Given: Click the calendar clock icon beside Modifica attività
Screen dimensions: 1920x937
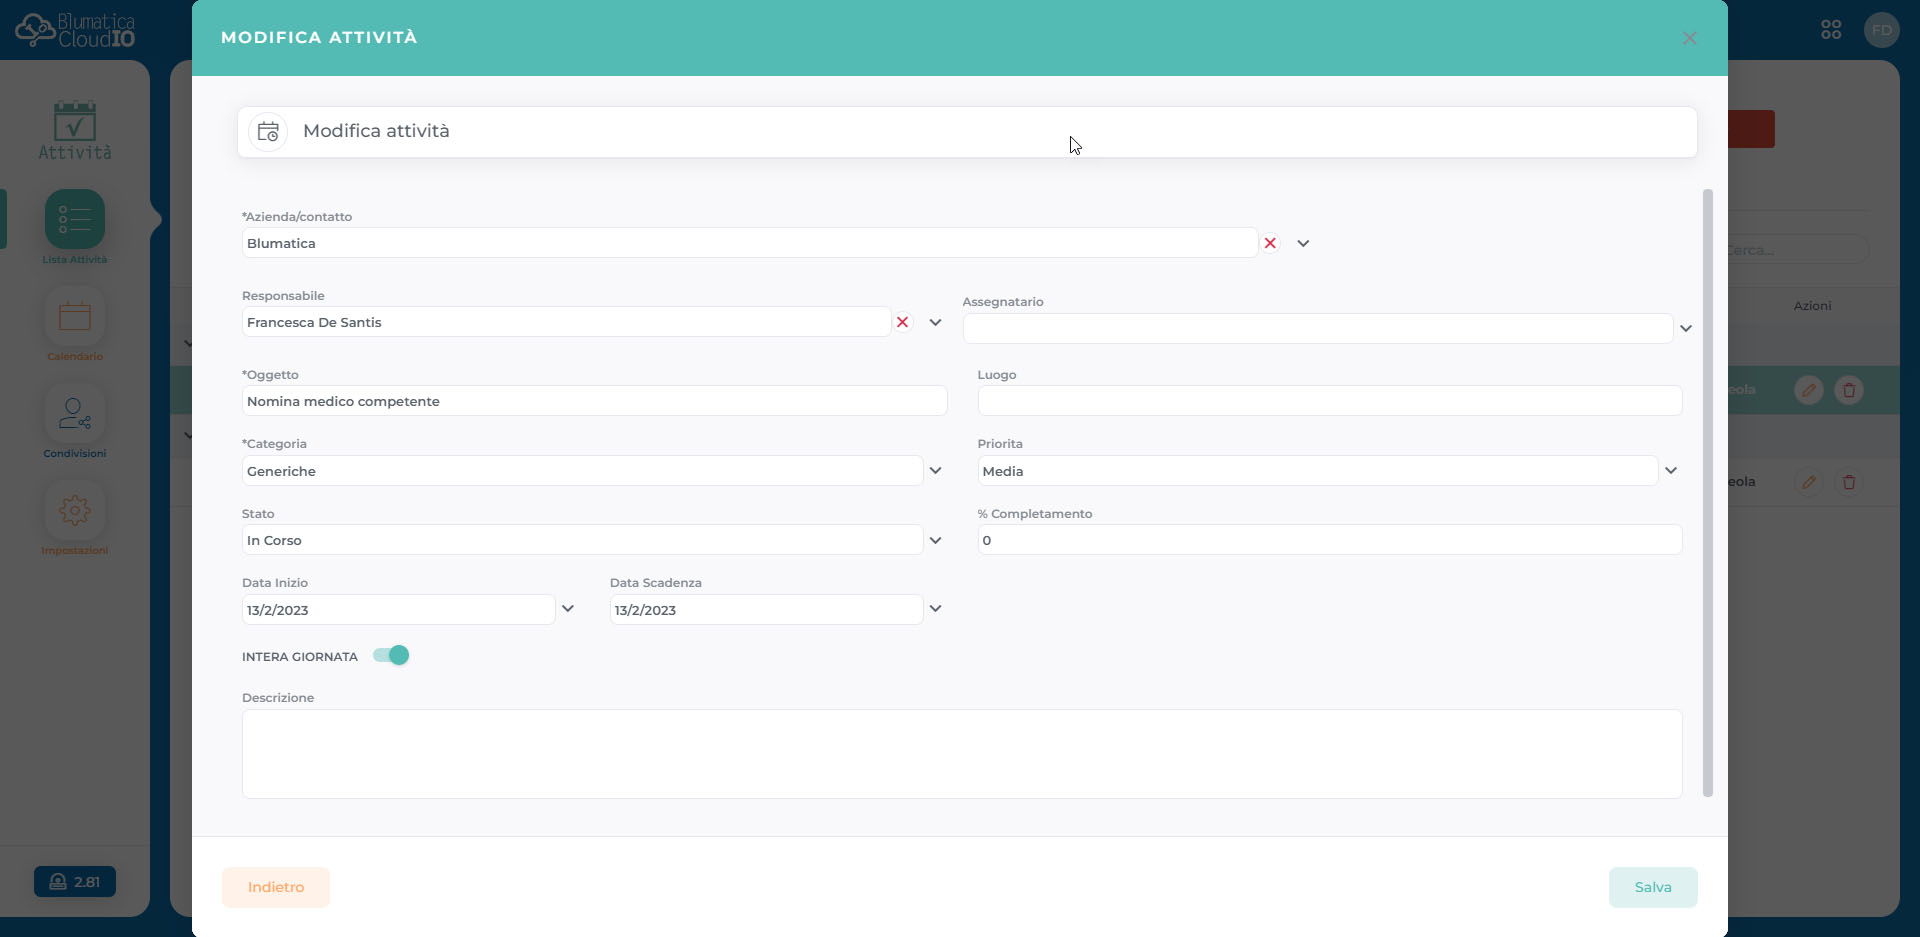Looking at the screenshot, I should (268, 132).
